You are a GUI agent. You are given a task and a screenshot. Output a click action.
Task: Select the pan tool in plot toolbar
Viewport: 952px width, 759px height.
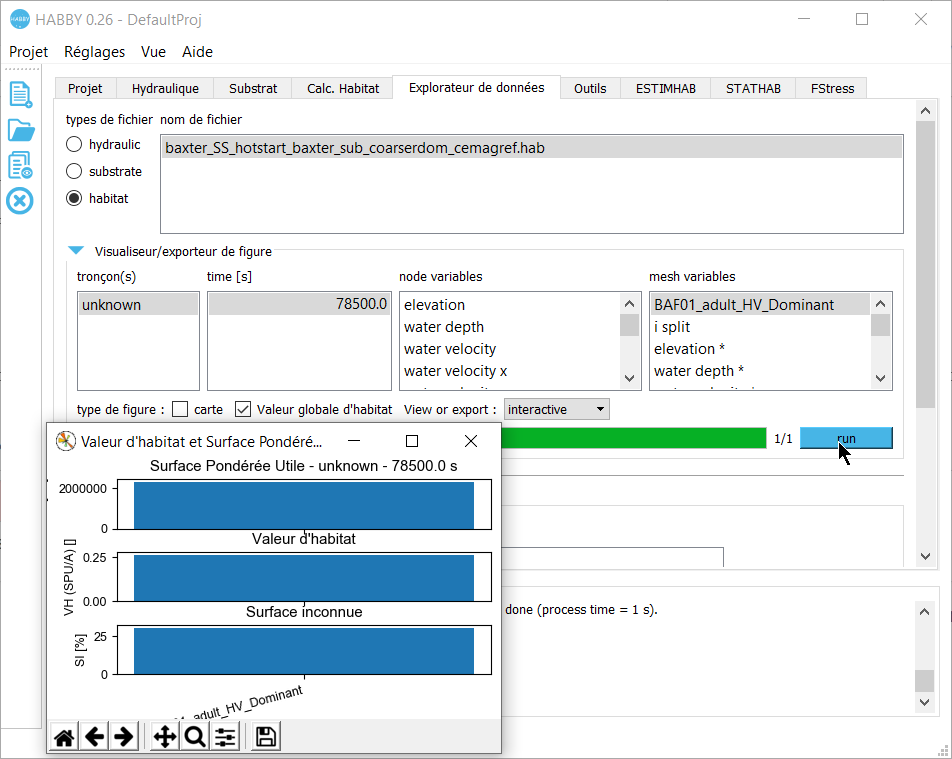coord(164,737)
